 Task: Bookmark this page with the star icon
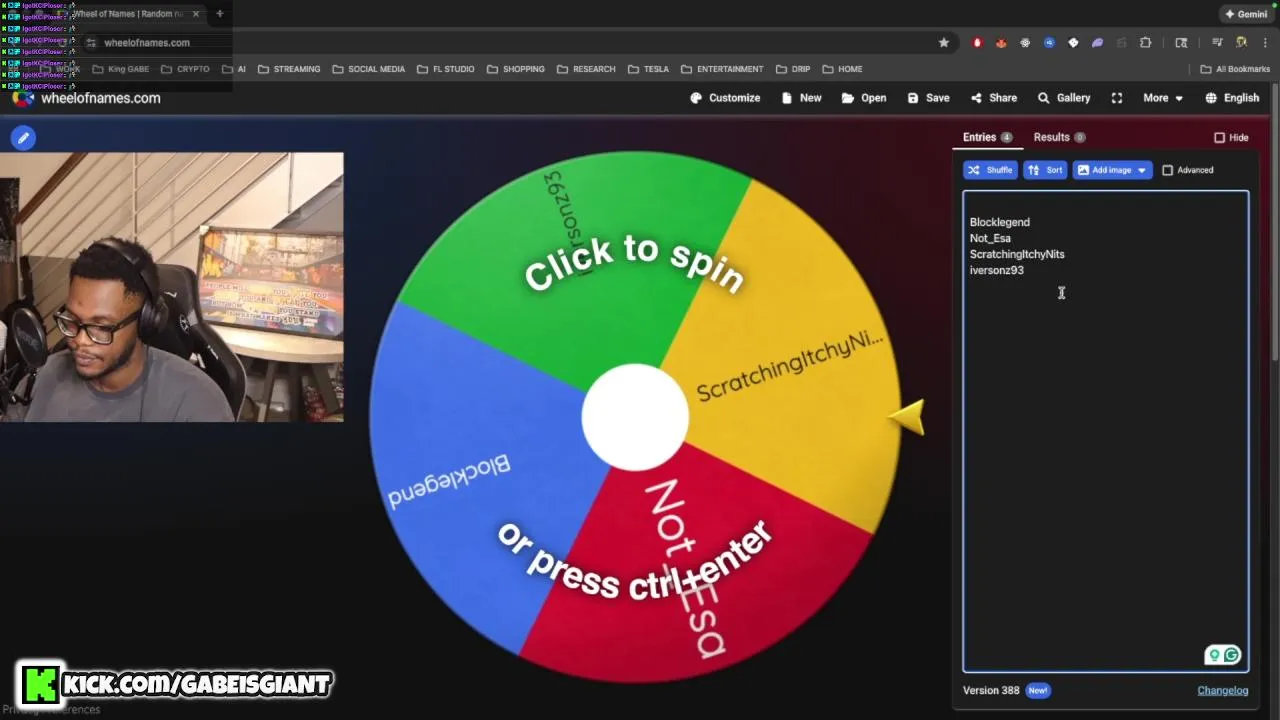click(x=943, y=43)
